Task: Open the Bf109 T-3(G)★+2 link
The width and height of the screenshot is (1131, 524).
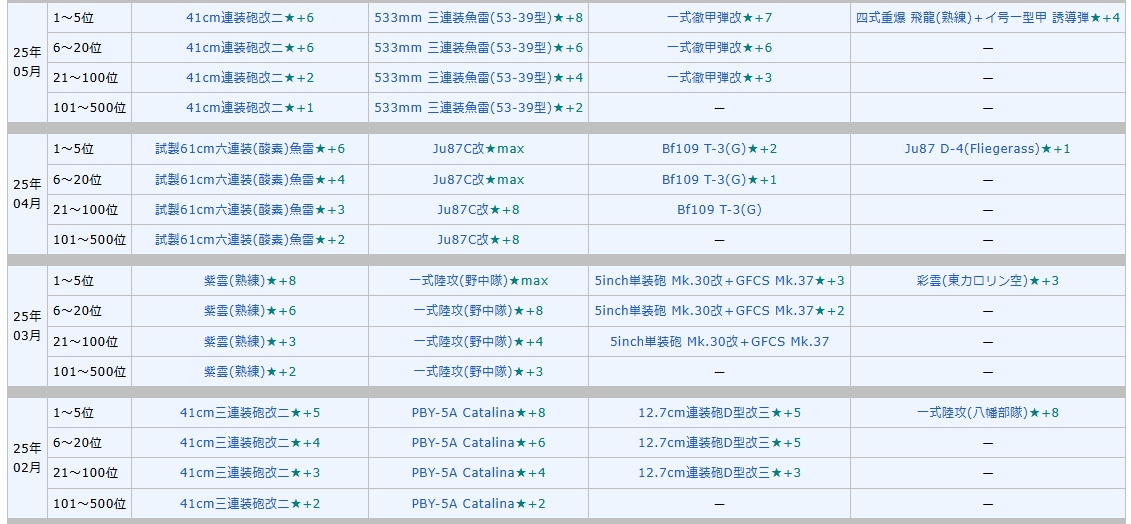Action: (719, 149)
